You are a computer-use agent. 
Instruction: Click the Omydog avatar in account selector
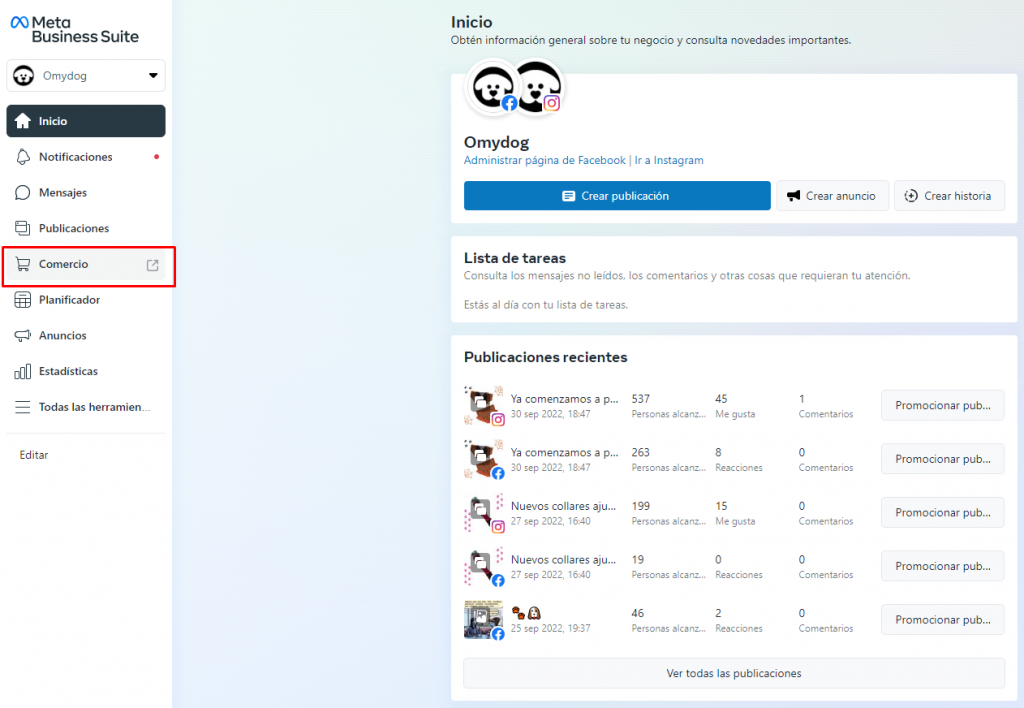[24, 76]
